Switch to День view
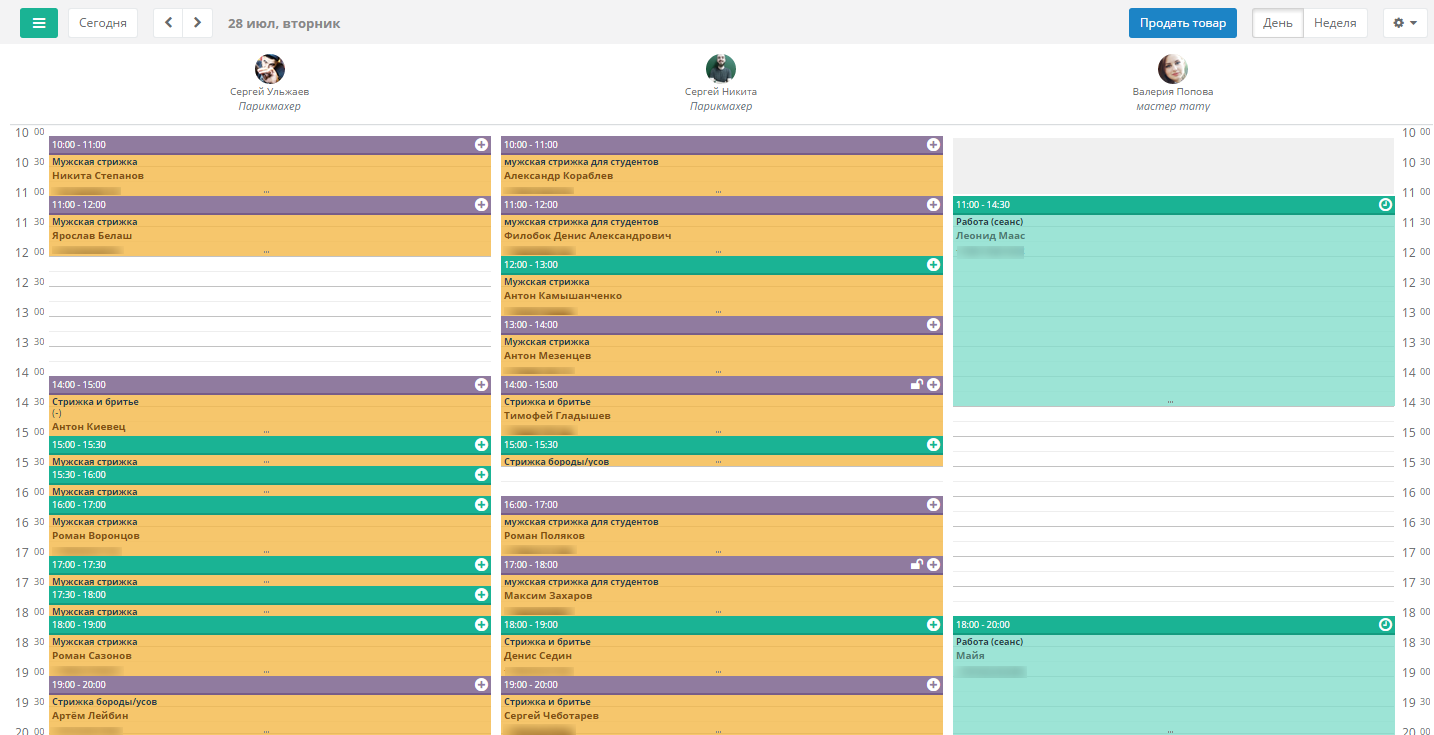 coord(1278,23)
